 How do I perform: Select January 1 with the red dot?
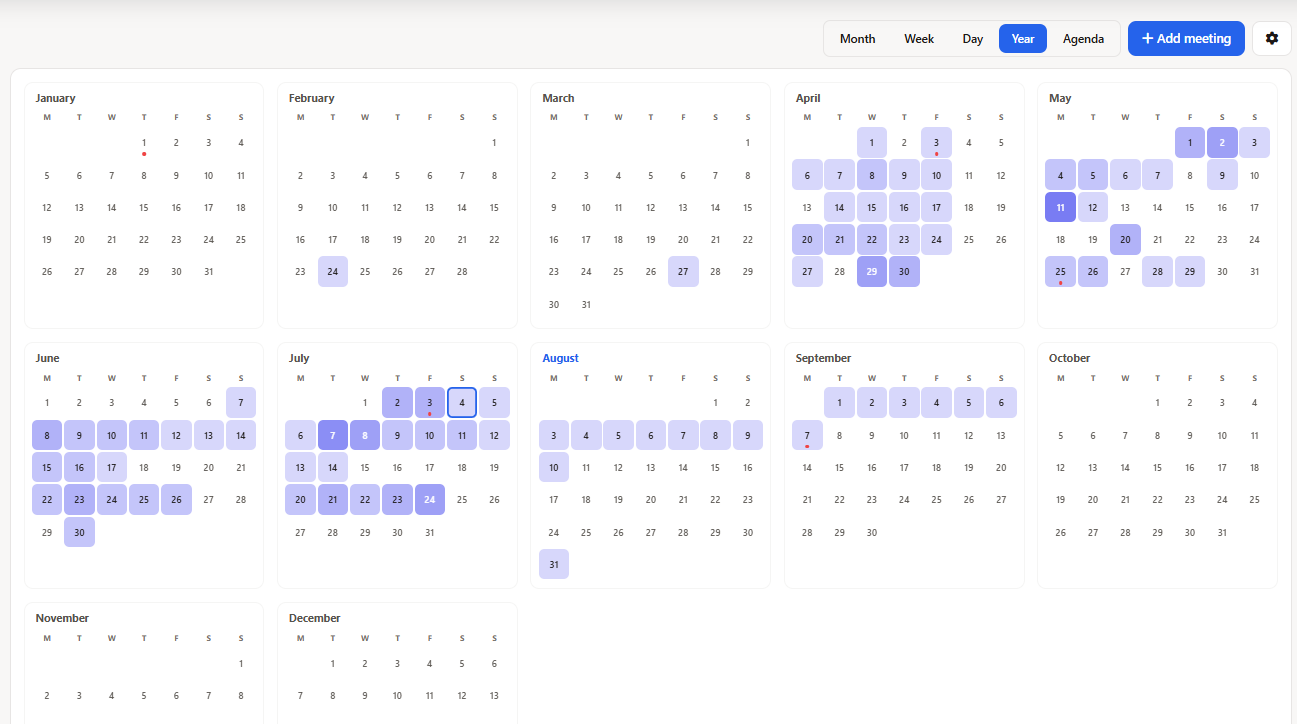(144, 143)
